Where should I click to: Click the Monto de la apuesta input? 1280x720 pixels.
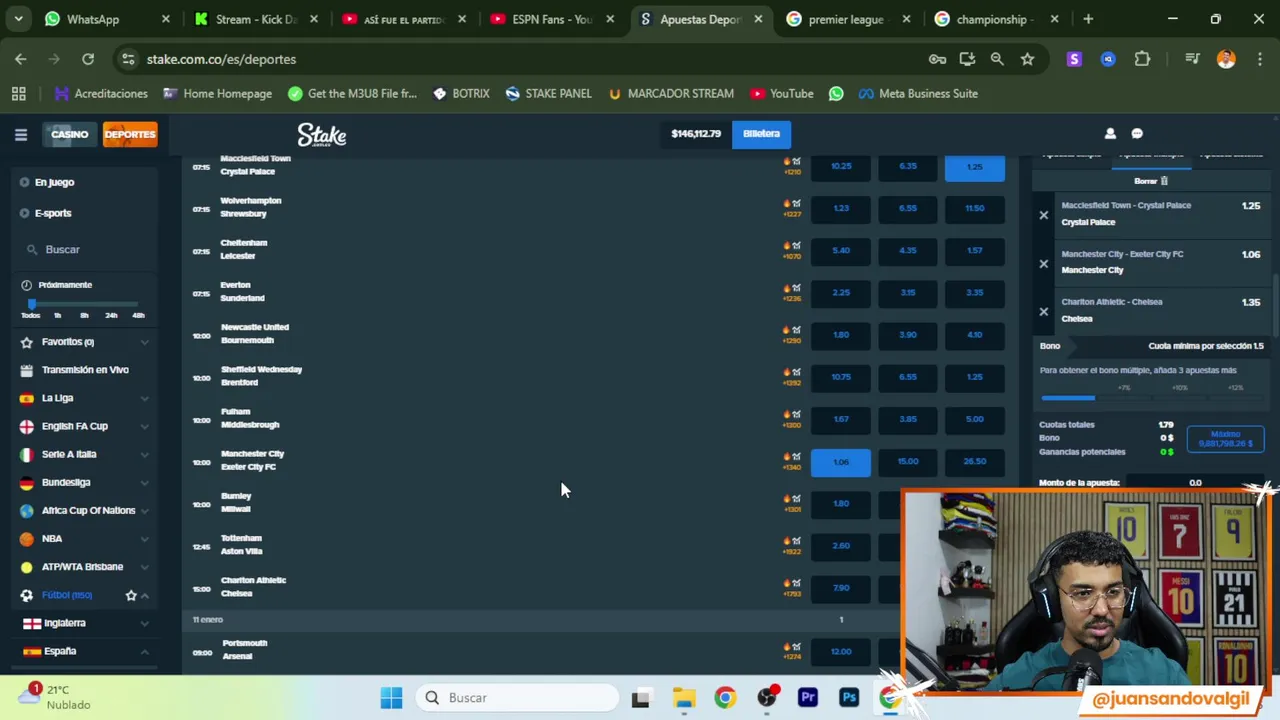pos(1195,483)
